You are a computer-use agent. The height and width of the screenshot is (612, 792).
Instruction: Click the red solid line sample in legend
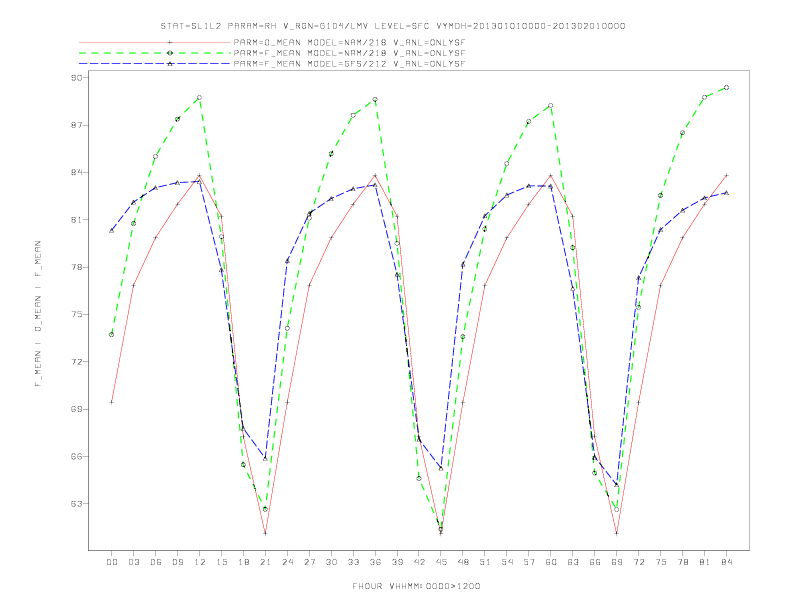coord(155,43)
